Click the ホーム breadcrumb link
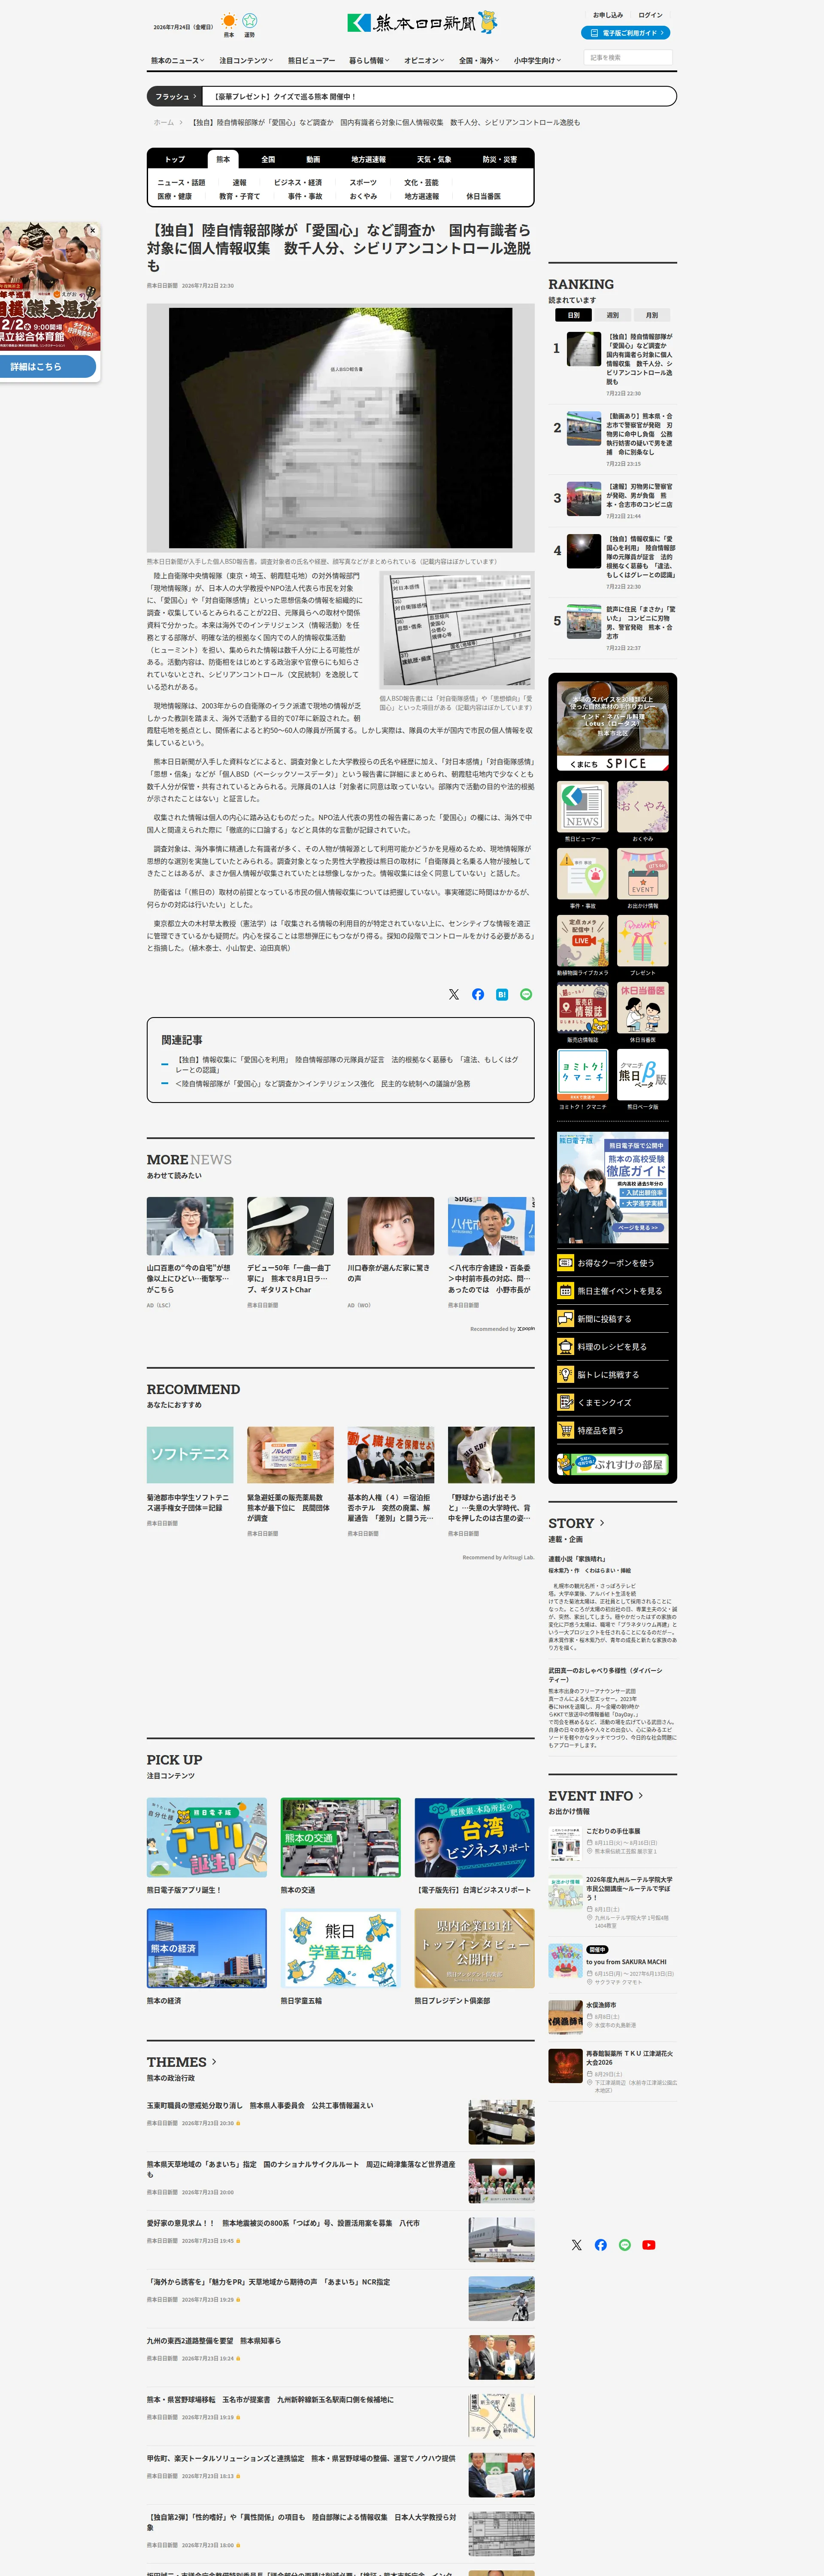824x2576 pixels. pos(163,122)
